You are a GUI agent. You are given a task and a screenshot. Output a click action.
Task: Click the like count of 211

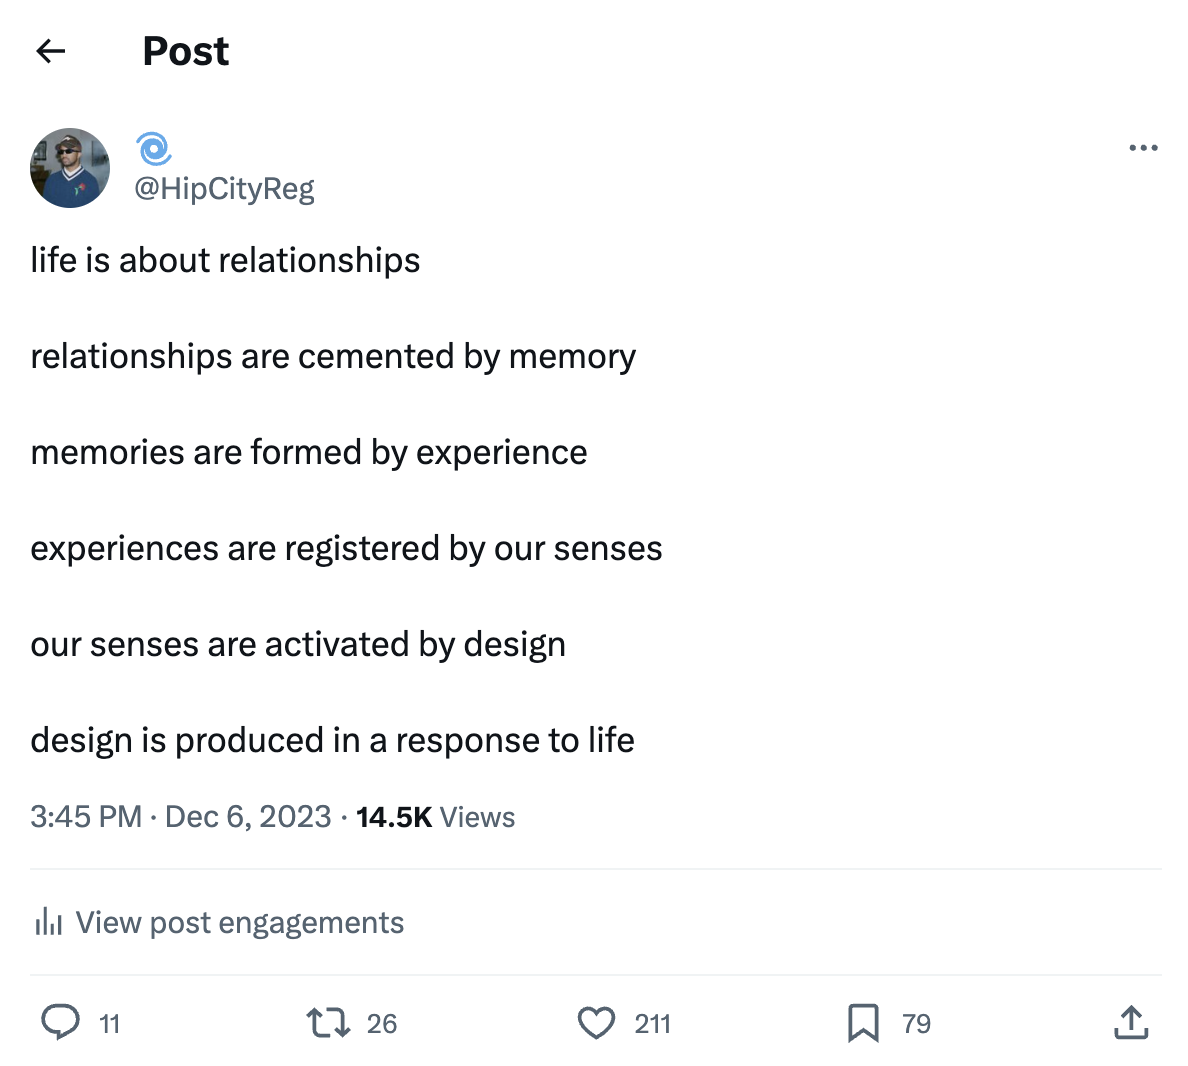pos(652,1024)
